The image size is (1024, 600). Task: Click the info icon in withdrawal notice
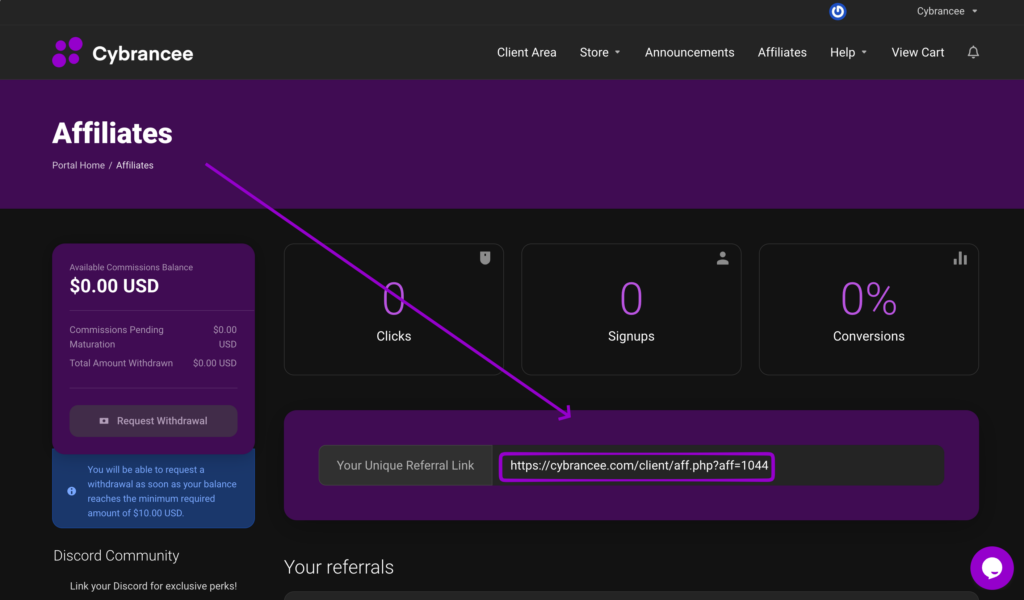72,491
